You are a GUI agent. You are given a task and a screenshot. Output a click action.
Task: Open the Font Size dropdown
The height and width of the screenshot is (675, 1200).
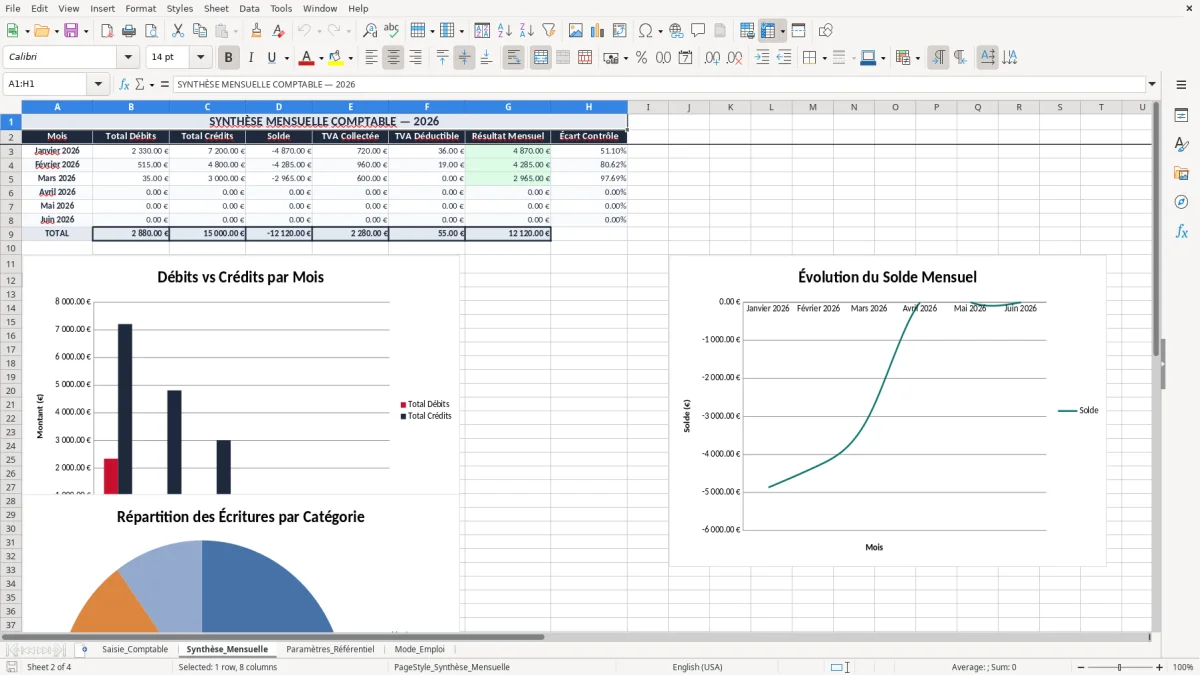point(201,58)
